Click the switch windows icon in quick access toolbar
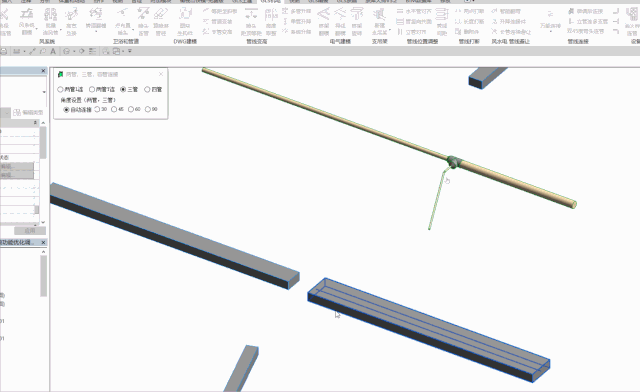640x392 pixels. 116,51
